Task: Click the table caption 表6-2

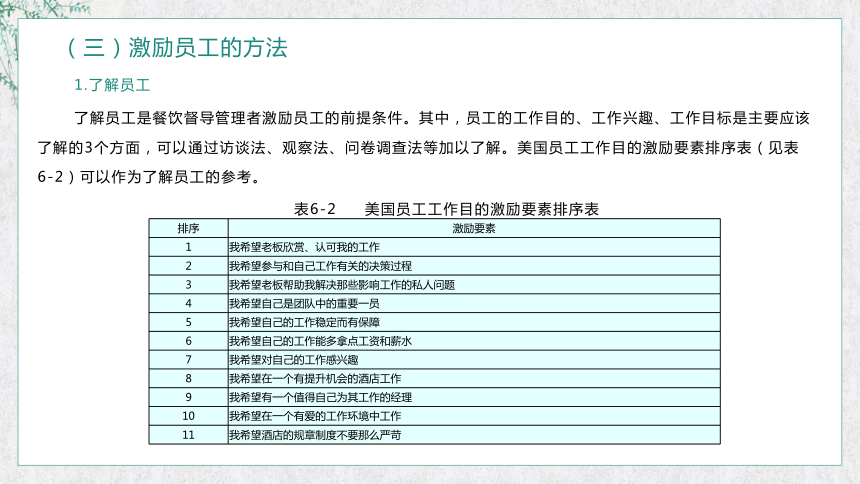Action: (314, 209)
